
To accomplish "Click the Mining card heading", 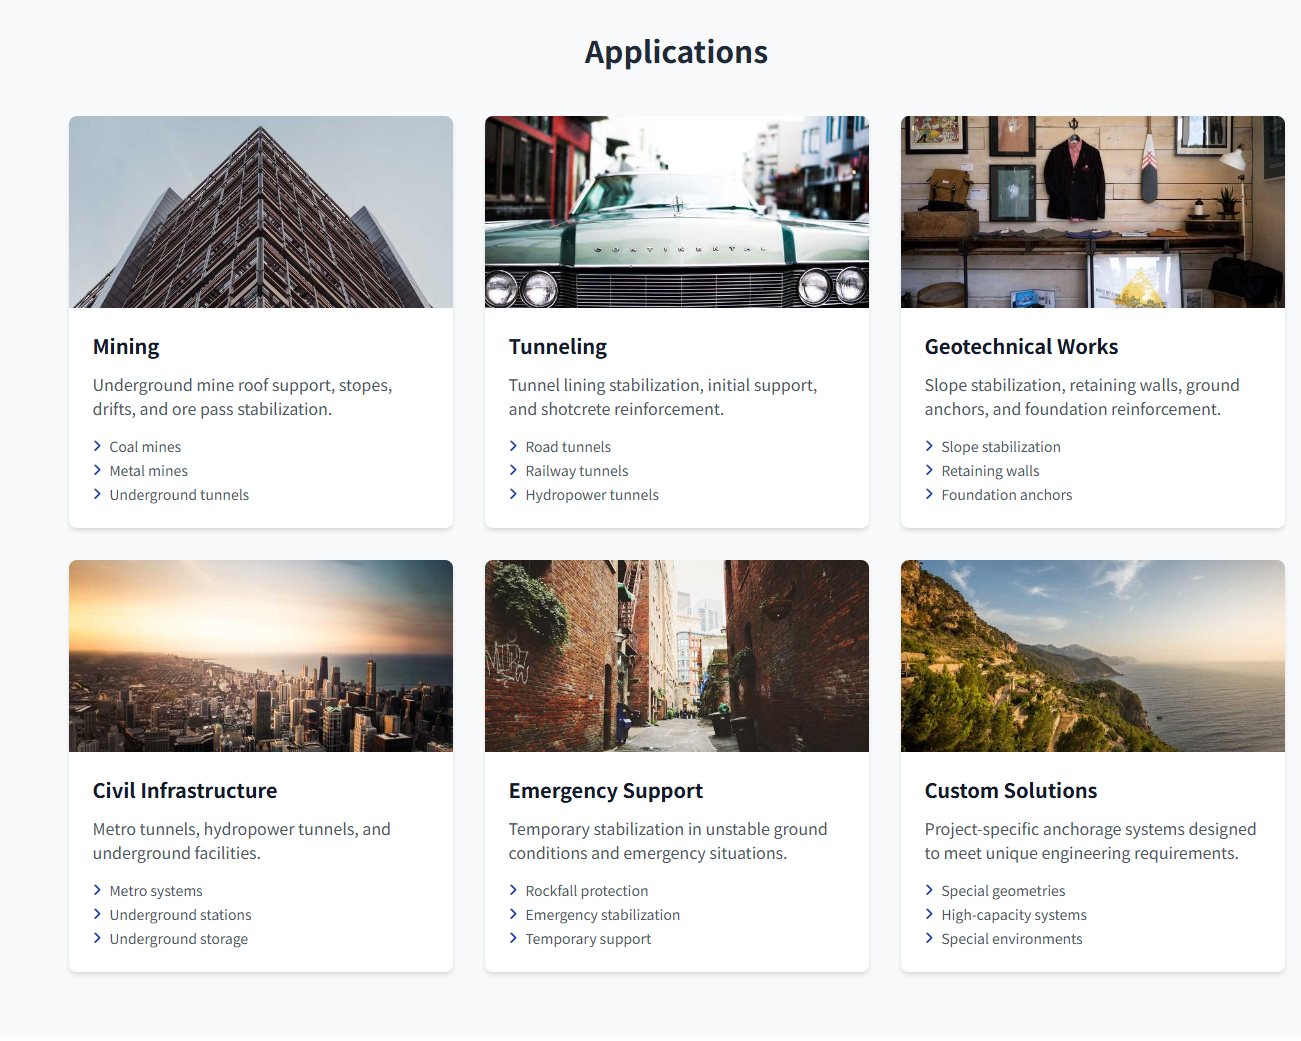I will (126, 347).
